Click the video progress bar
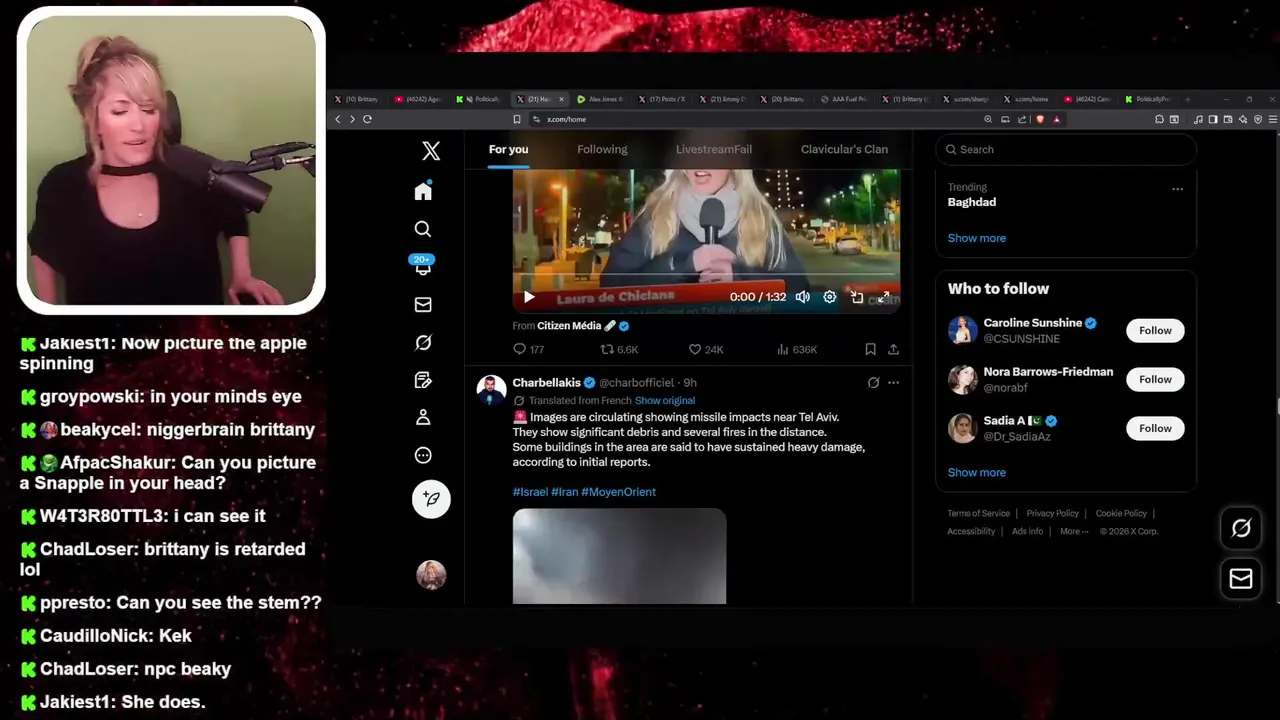This screenshot has width=1280, height=720. coord(706,274)
